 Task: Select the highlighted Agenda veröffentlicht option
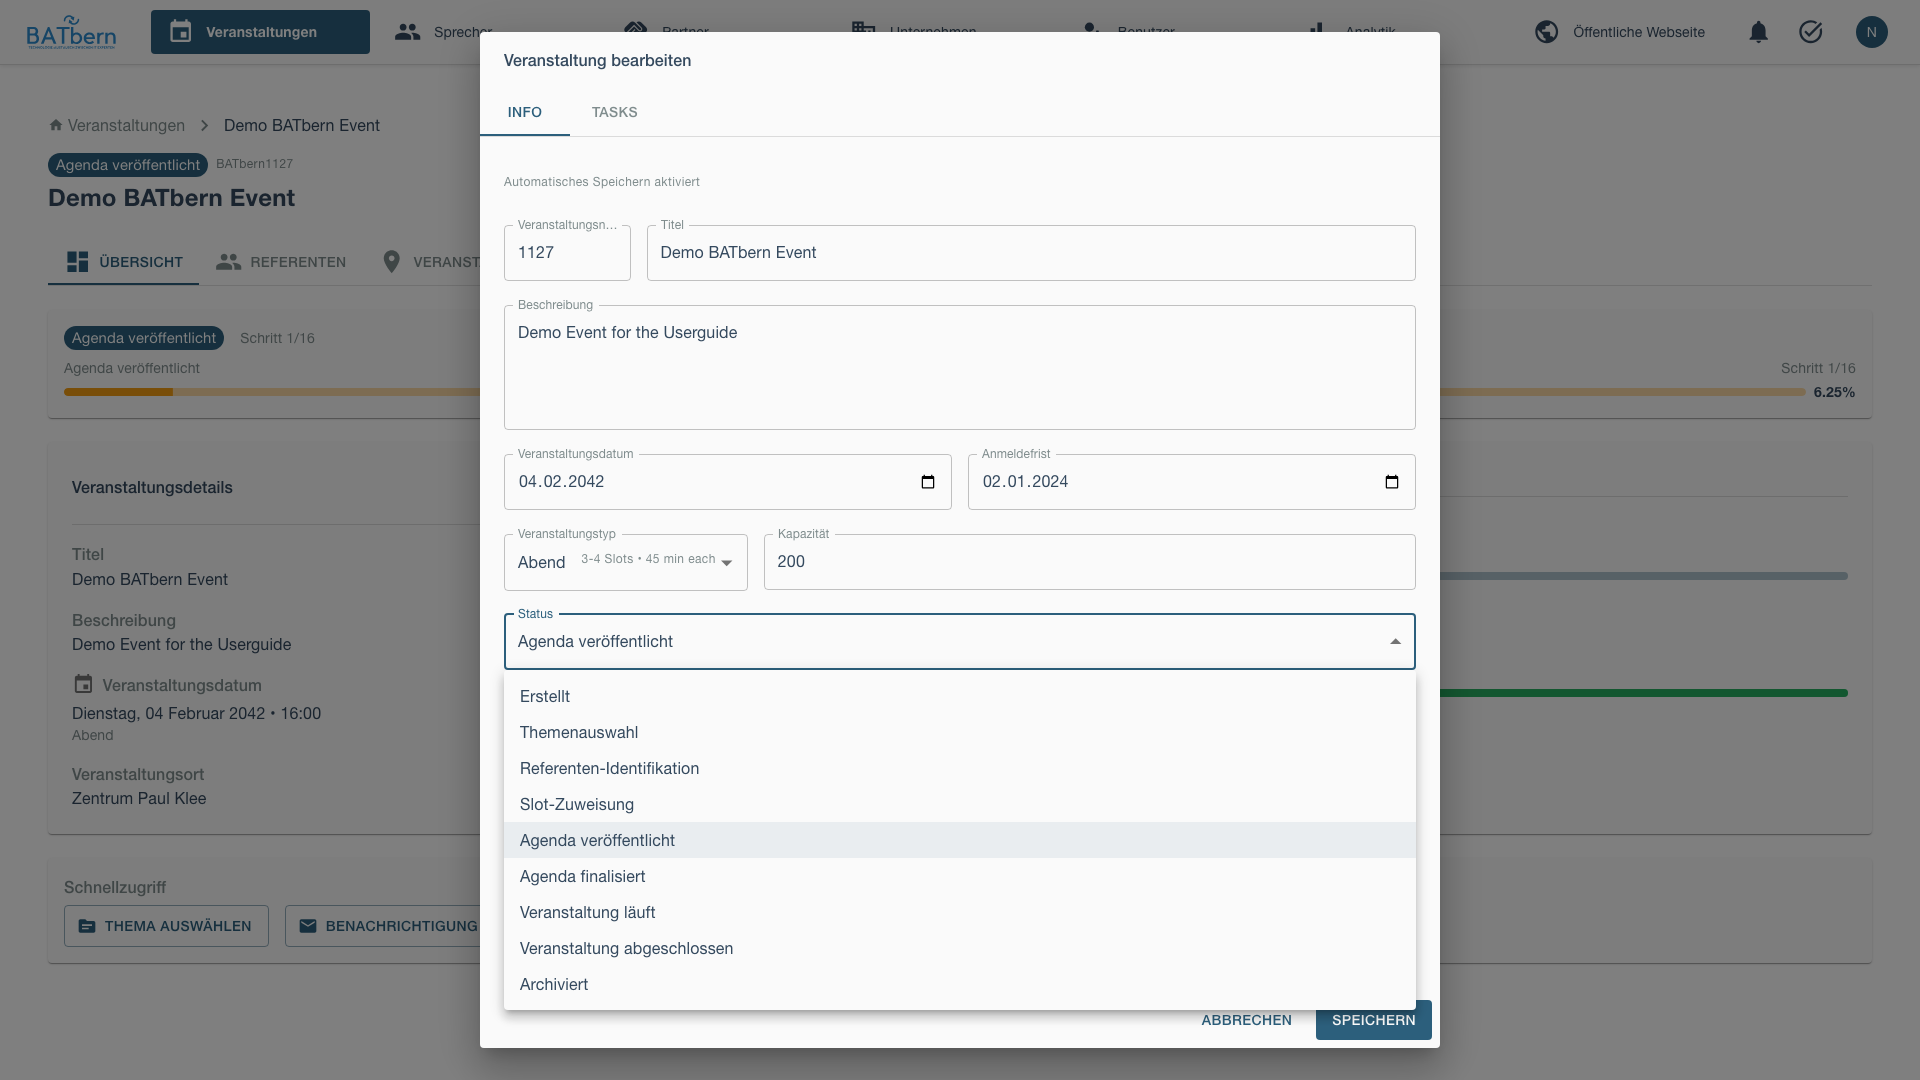pos(960,840)
